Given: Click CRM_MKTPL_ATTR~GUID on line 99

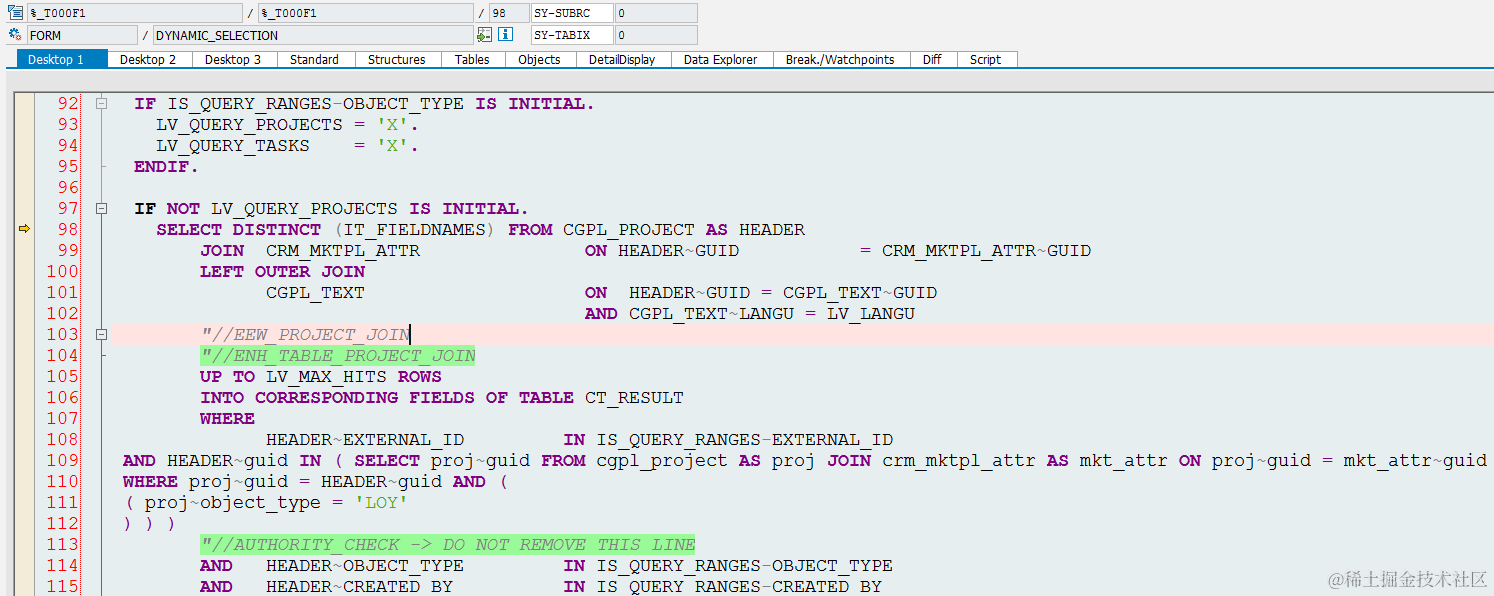Looking at the screenshot, I should click(x=986, y=251).
